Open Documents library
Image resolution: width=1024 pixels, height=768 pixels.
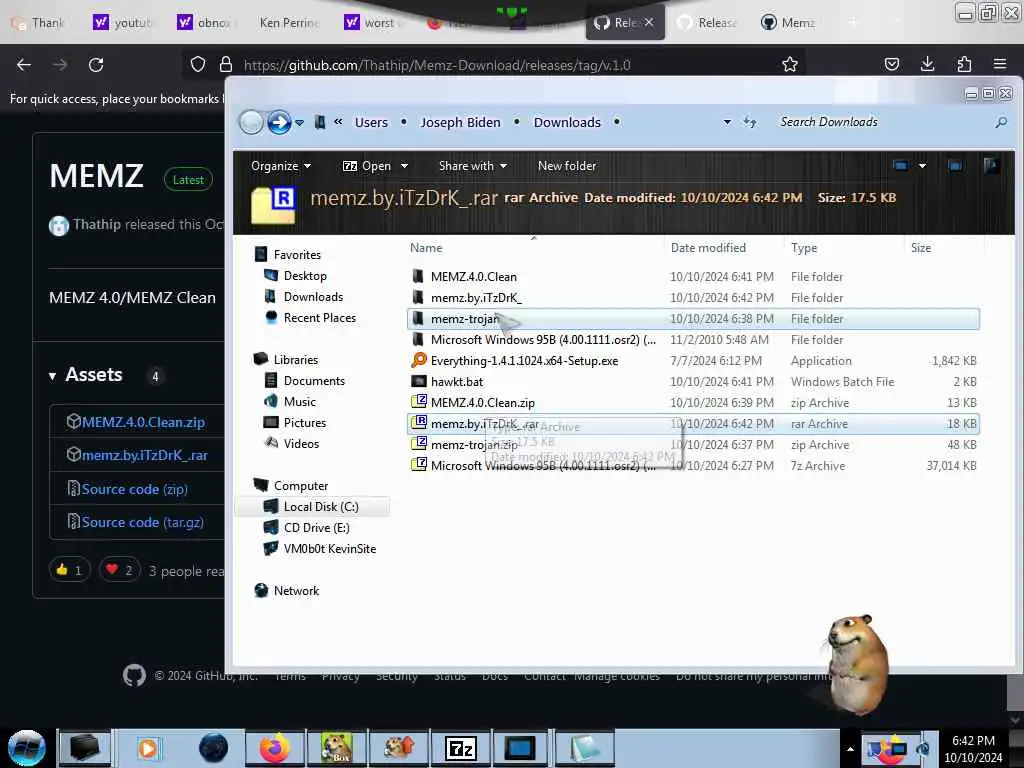(313, 381)
